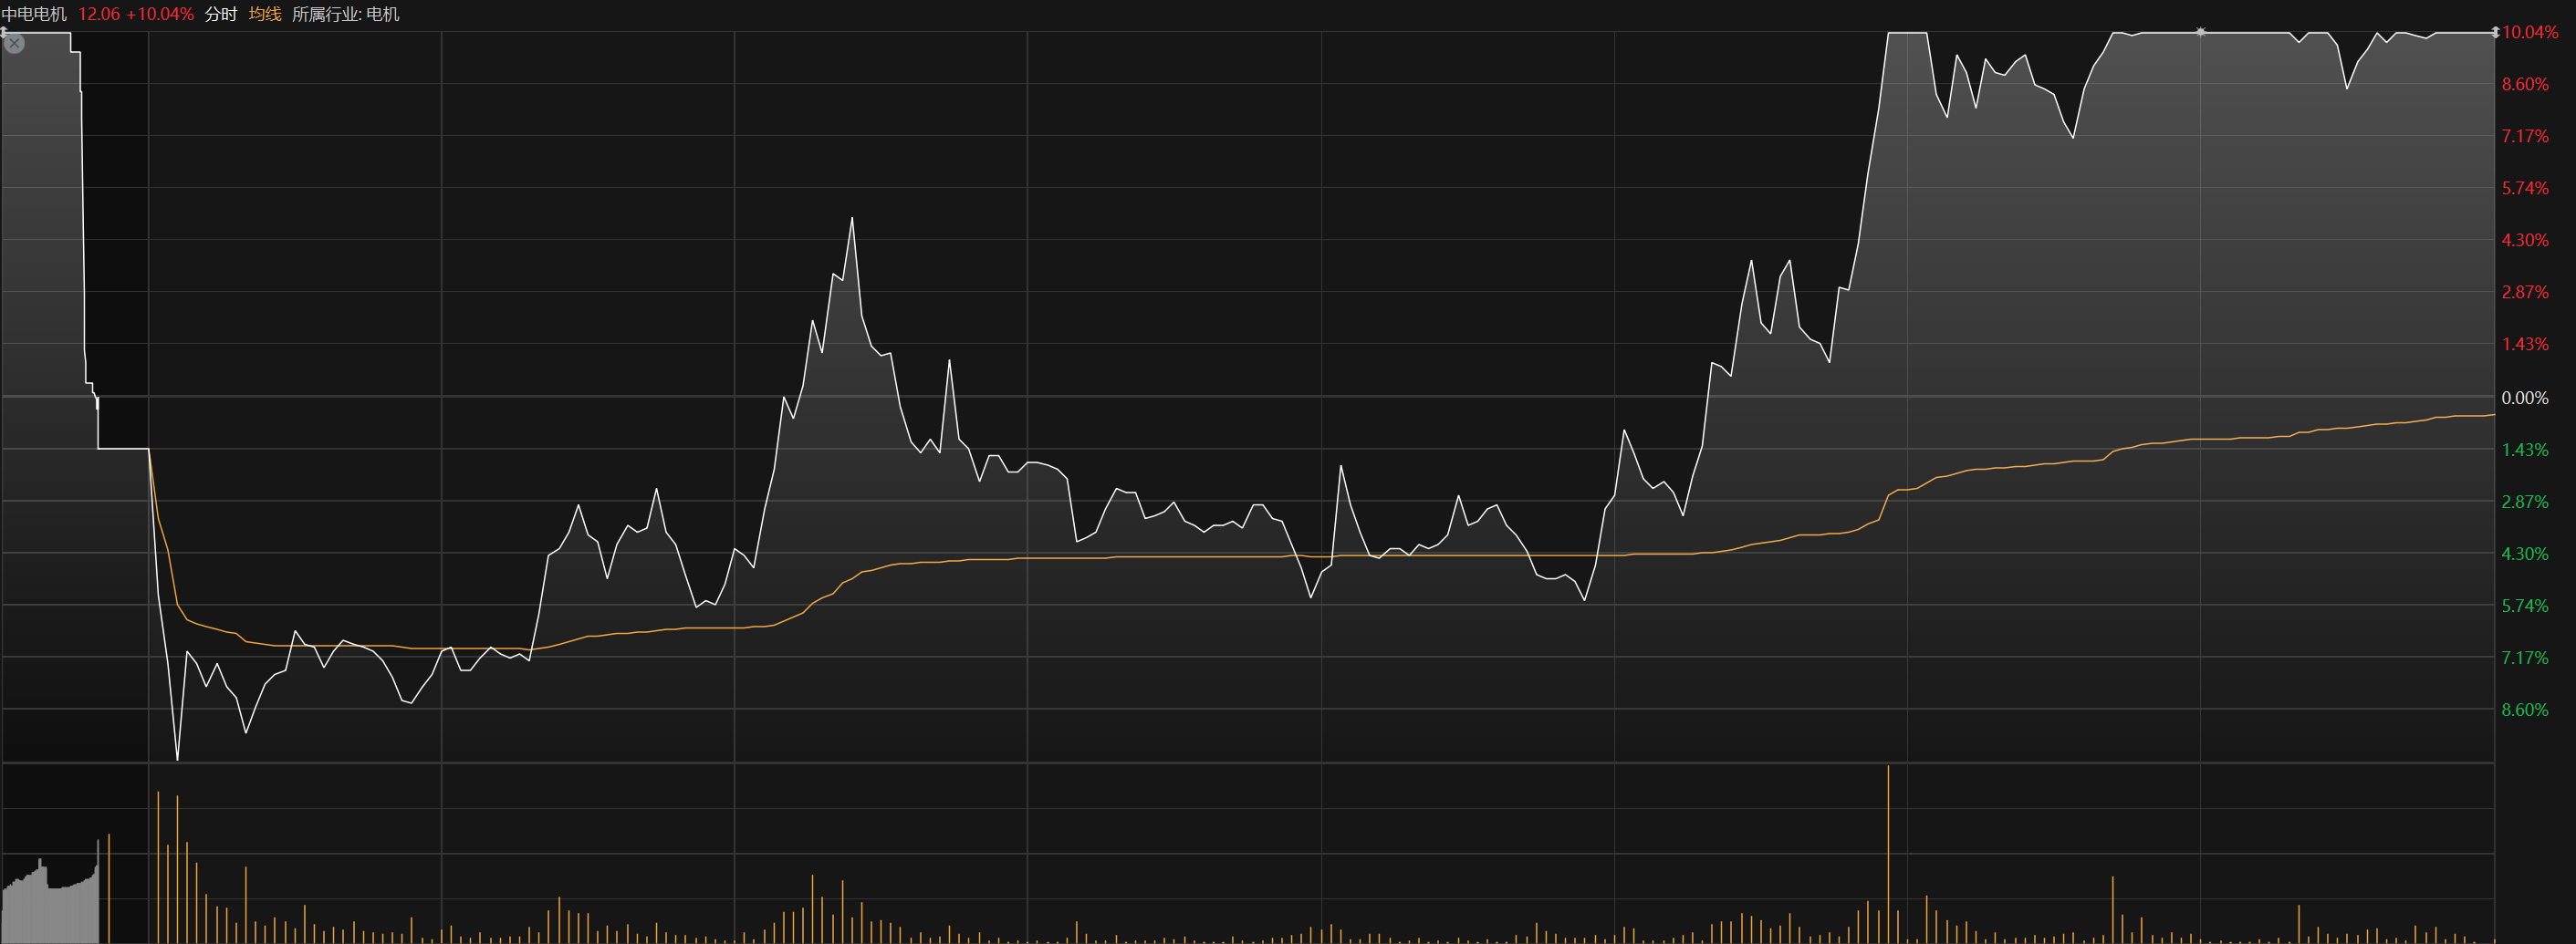Screen dimensions: 2576x944
Task: Click the red 2.87% axis label
Action: 2524,292
